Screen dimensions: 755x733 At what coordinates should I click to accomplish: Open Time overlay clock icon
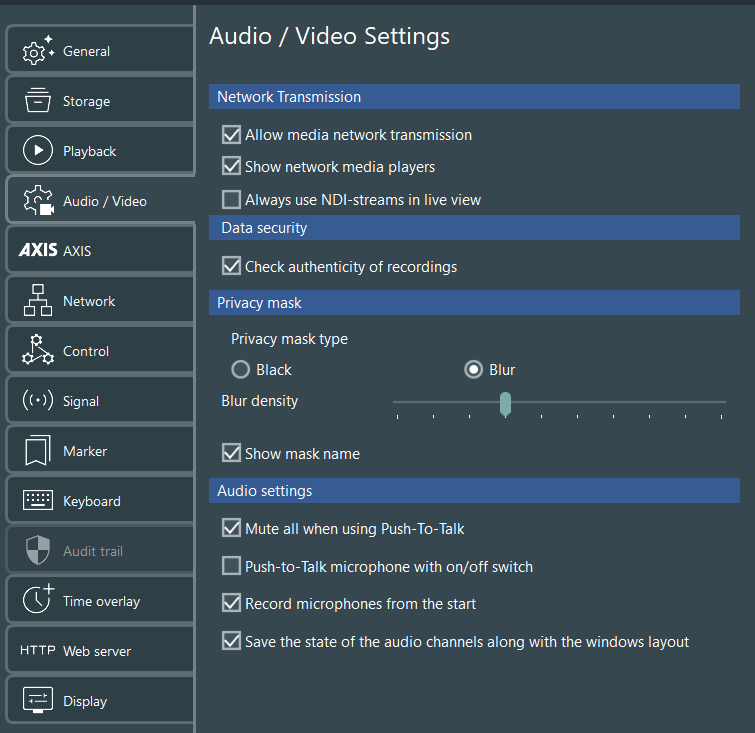click(38, 601)
